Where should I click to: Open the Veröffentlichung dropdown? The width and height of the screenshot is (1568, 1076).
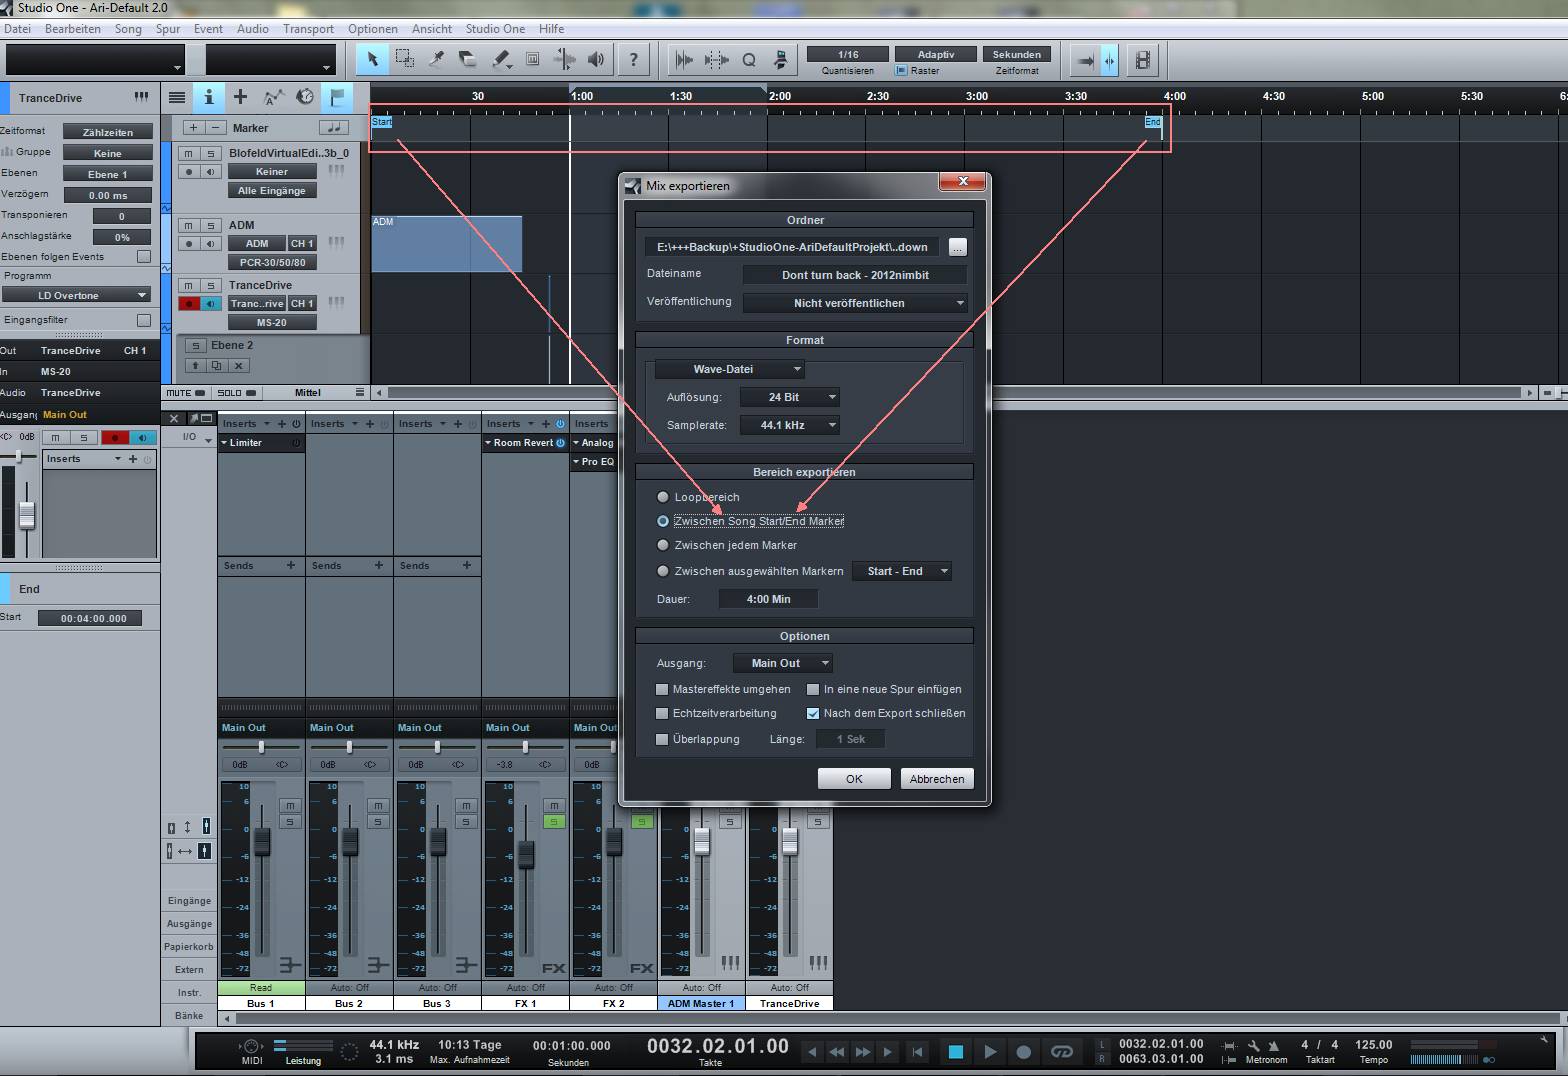[x=855, y=303]
